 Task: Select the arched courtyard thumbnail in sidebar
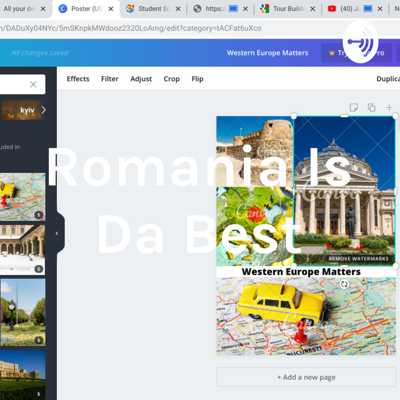click(23, 249)
